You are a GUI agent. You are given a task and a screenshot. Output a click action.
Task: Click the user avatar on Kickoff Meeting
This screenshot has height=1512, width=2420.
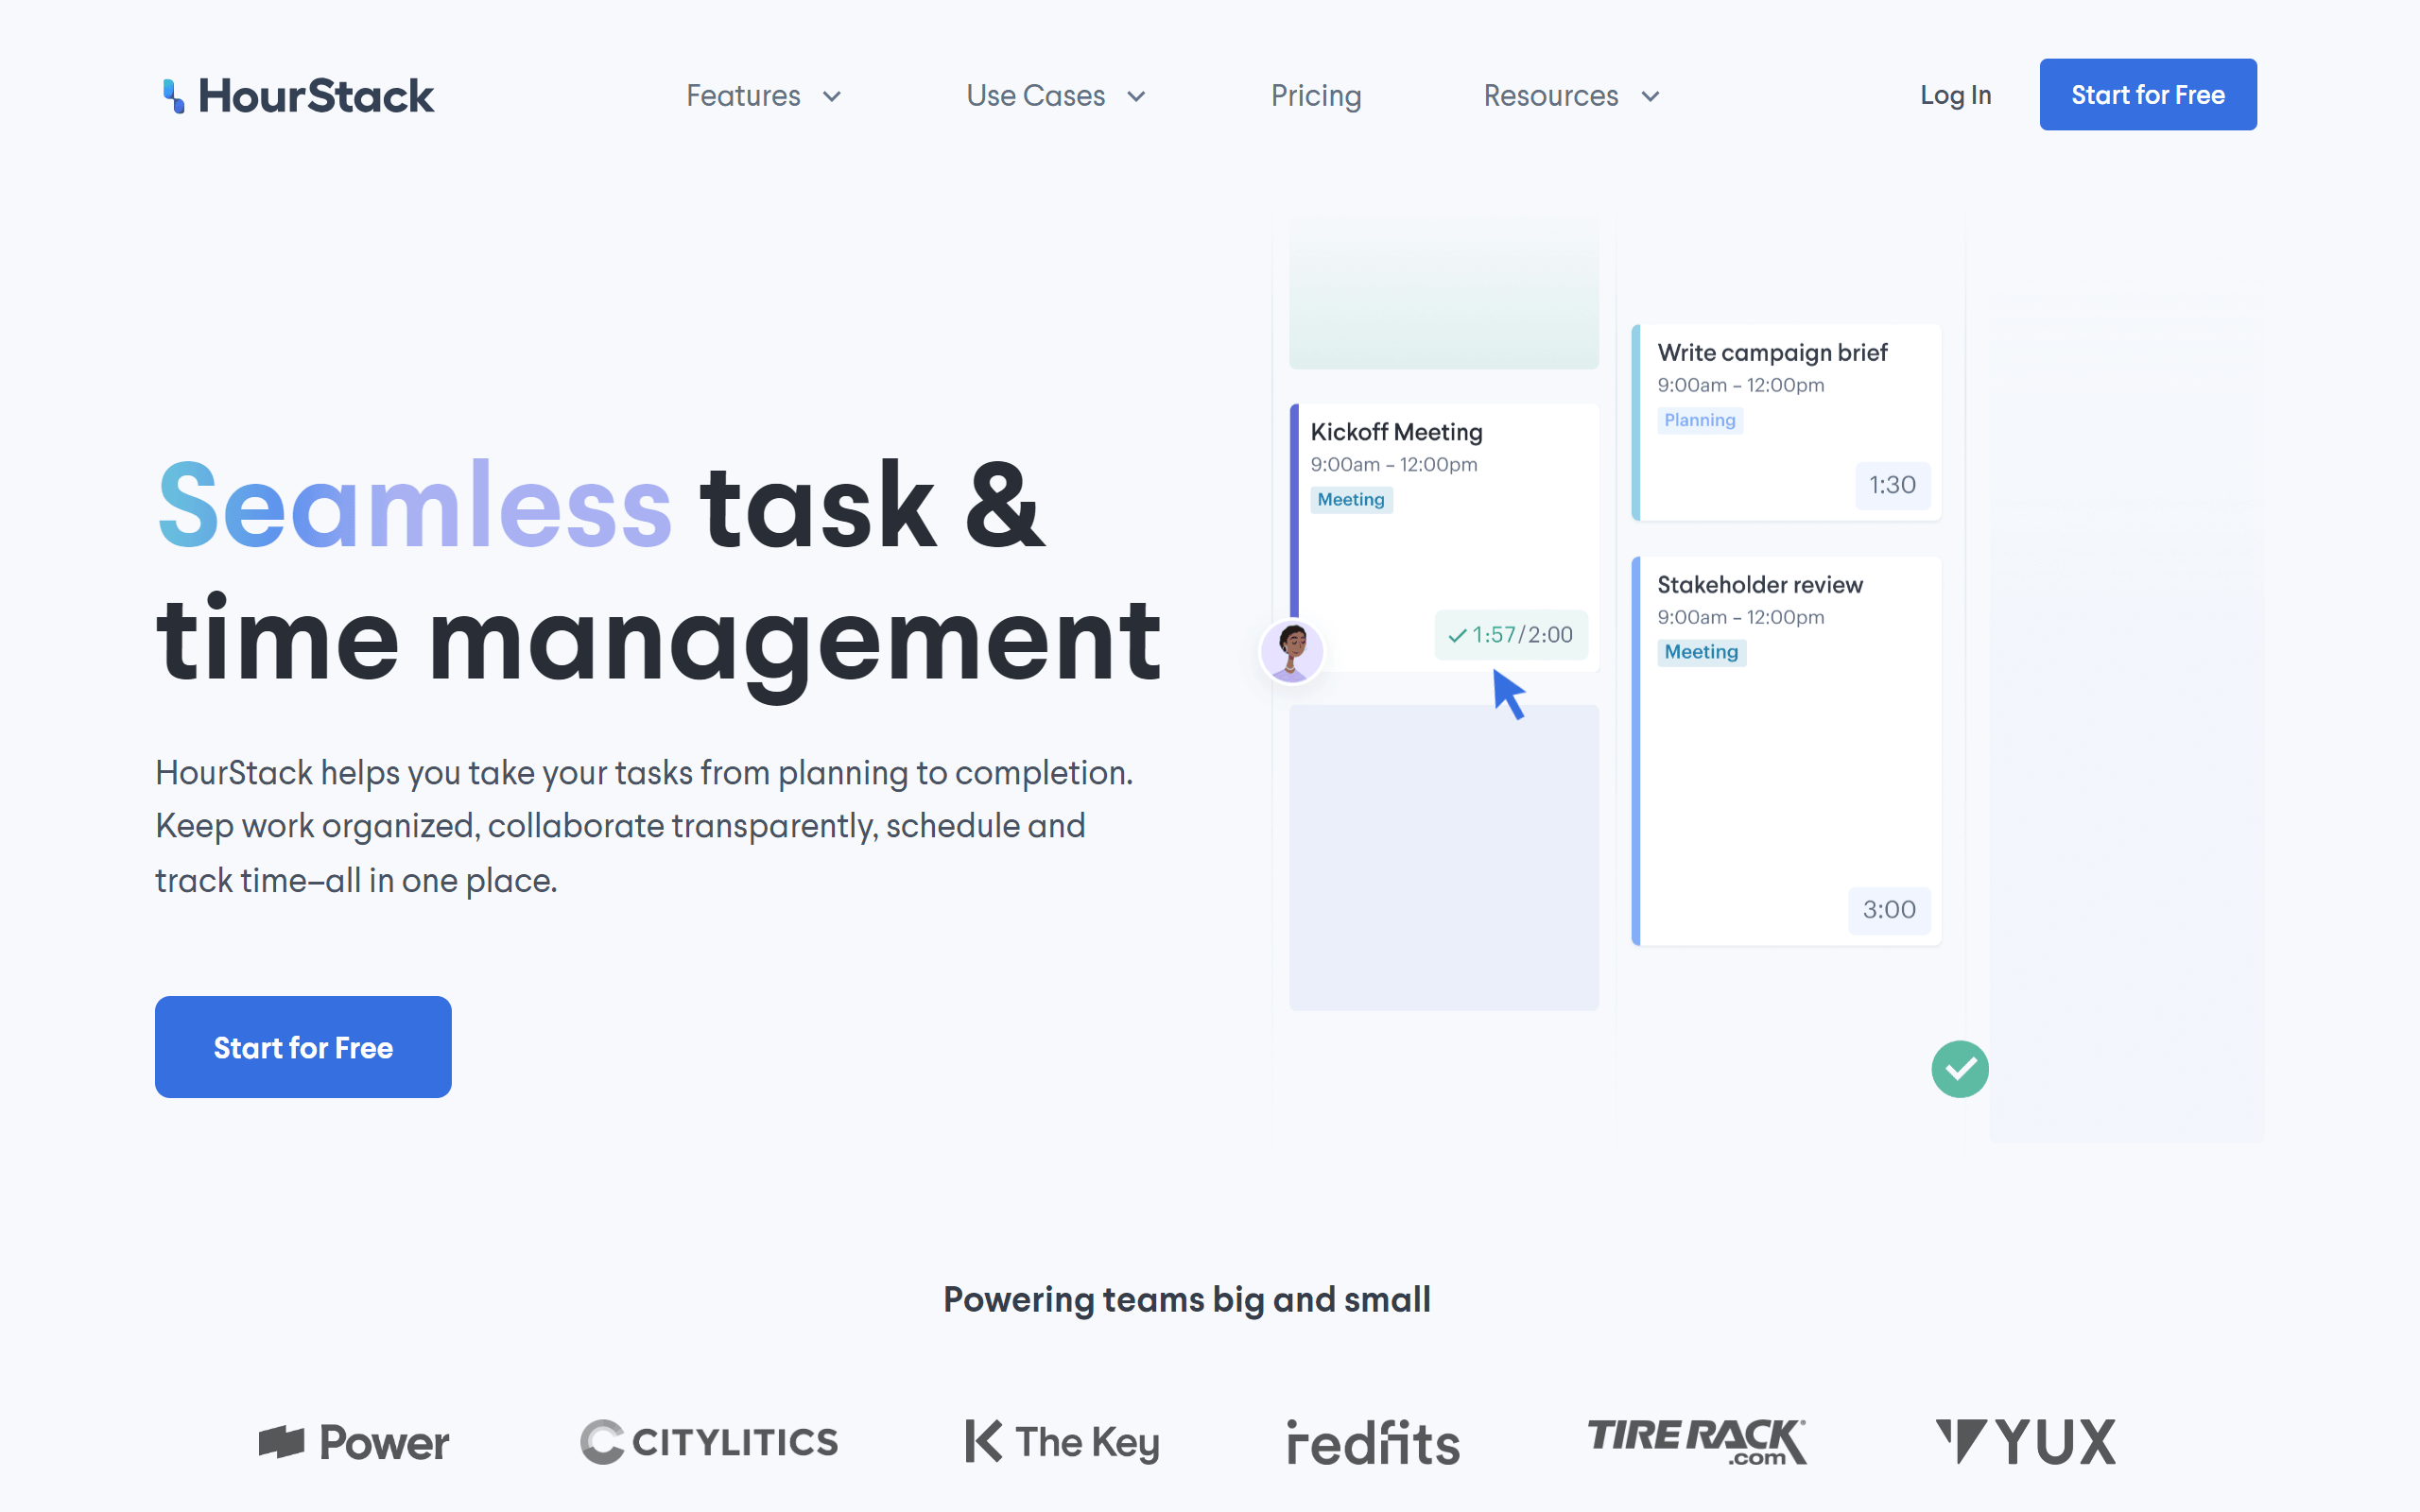(1292, 651)
